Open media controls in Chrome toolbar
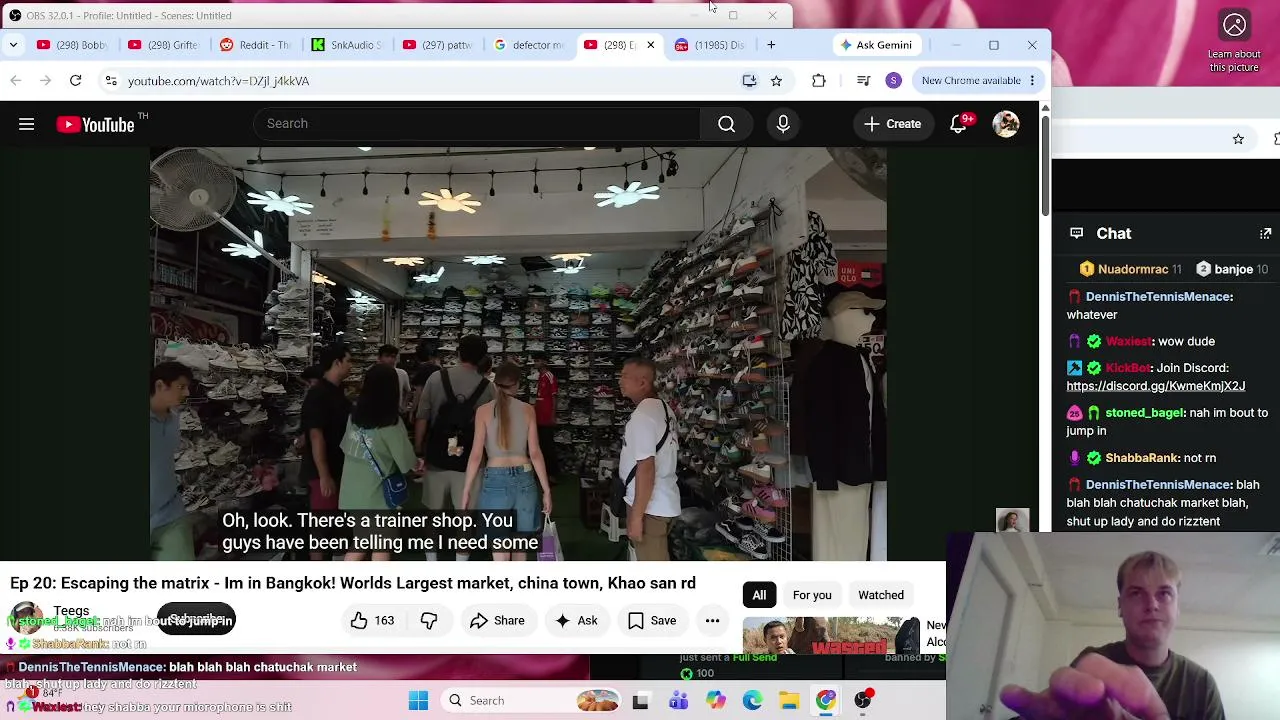 coord(864,80)
